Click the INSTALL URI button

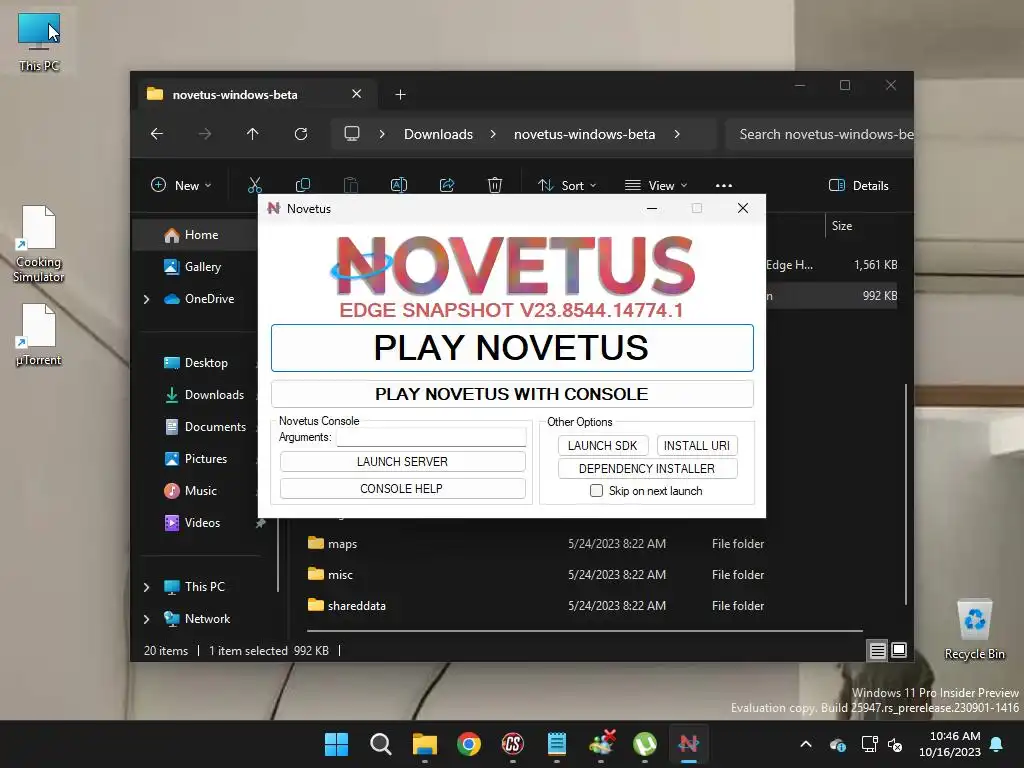[x=697, y=445]
